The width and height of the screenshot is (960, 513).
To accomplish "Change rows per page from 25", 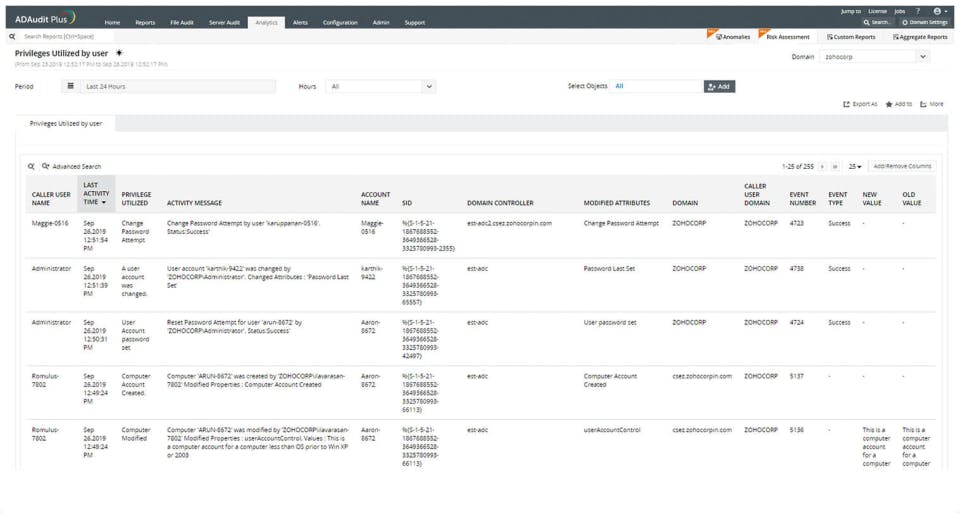I will pyautogui.click(x=854, y=167).
